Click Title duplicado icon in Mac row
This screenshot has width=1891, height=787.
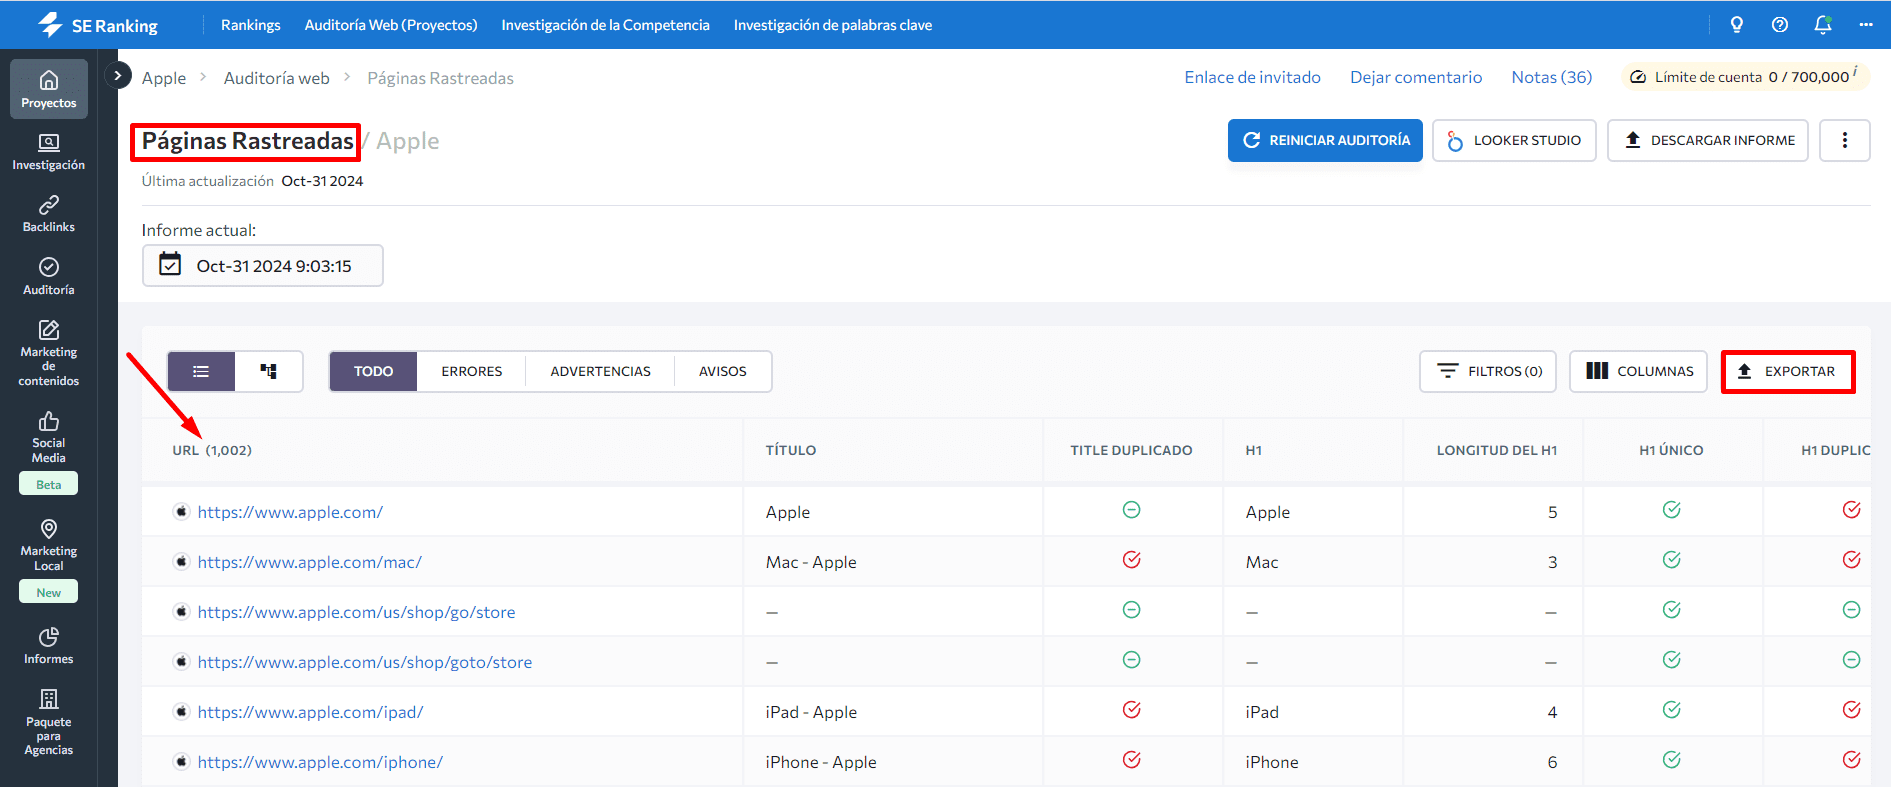[x=1131, y=560]
